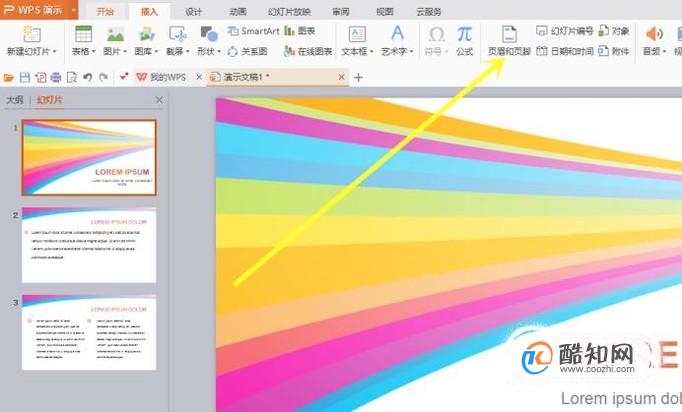Select slide 1 thumbnail
The image size is (682, 412).
(x=89, y=157)
